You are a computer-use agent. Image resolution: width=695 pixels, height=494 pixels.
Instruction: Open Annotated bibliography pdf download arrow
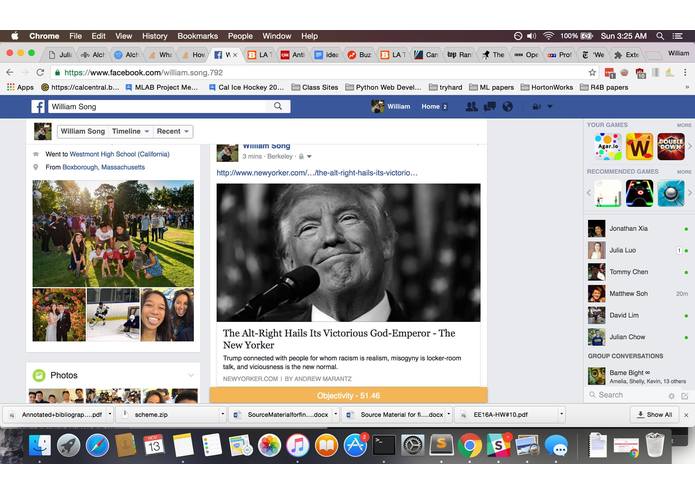pos(110,414)
